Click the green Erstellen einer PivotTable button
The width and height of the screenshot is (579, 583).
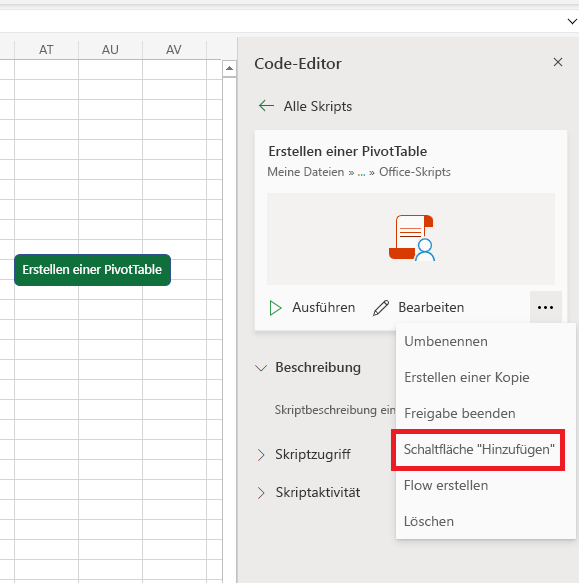(92, 270)
